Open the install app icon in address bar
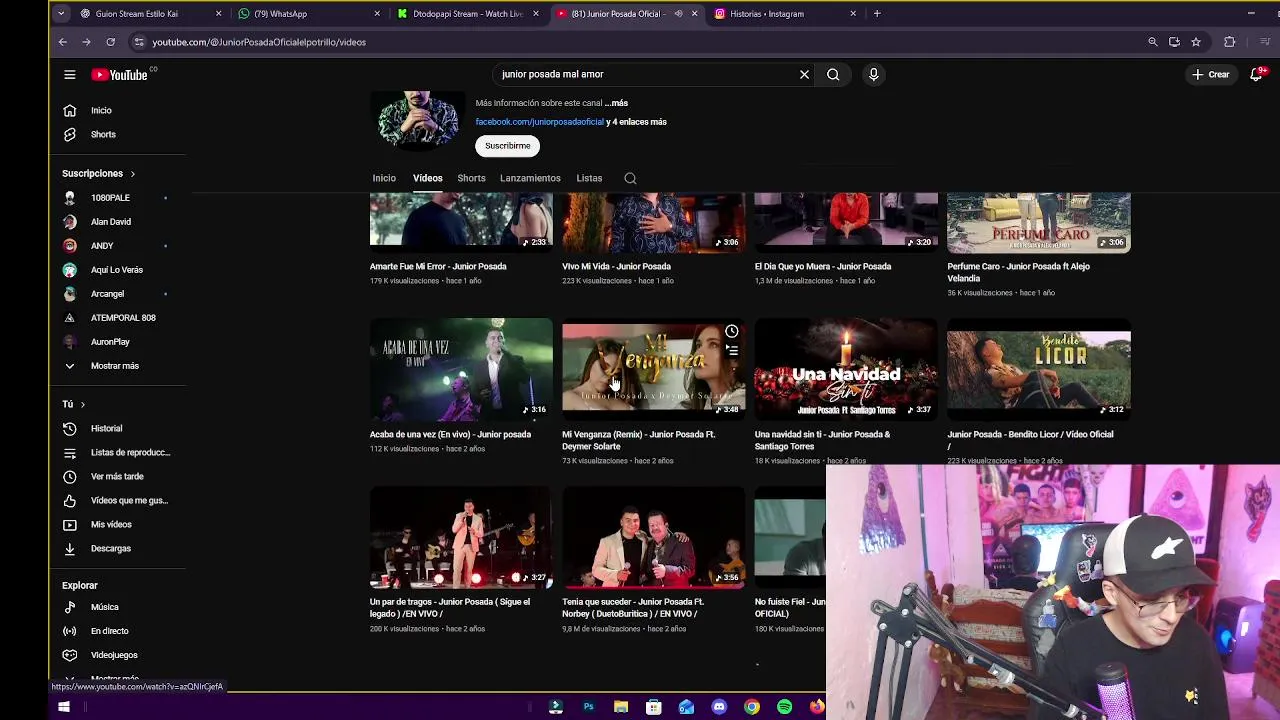 [1174, 42]
